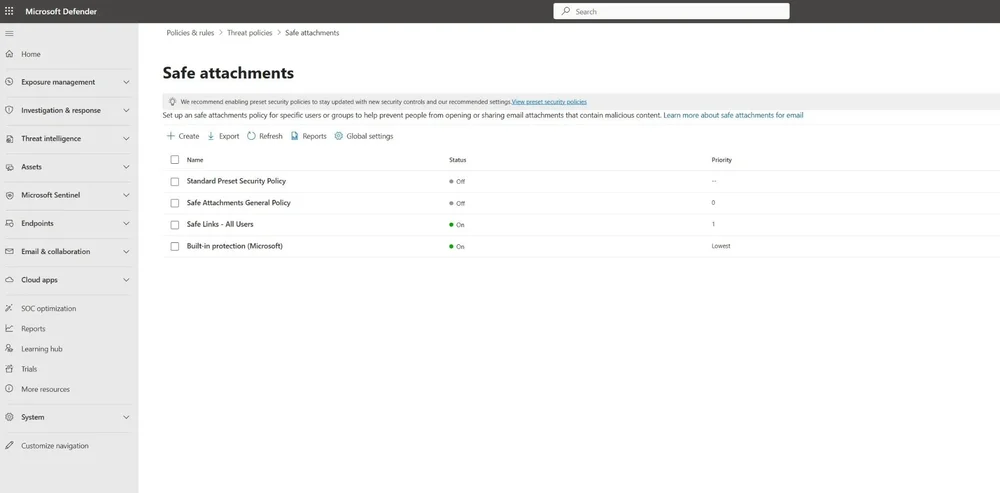Click the Cloud apps cloud icon
Image resolution: width=1000 pixels, height=493 pixels.
(x=9, y=280)
